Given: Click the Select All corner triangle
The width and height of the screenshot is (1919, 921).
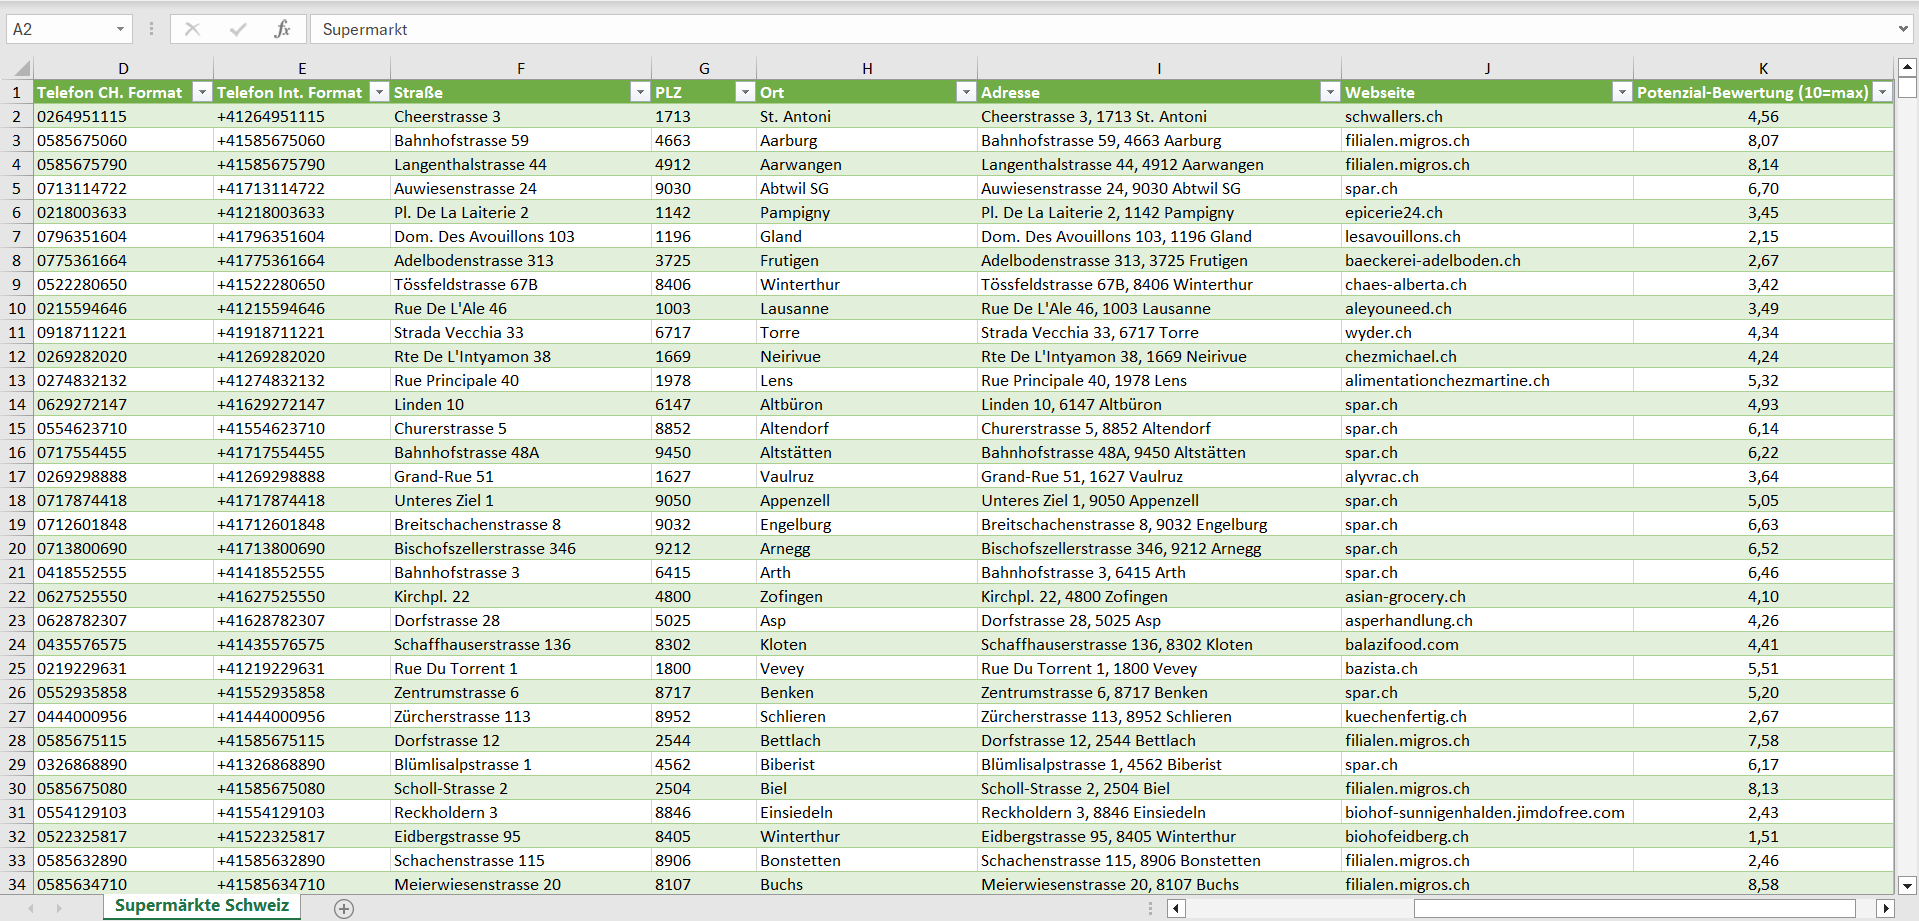Looking at the screenshot, I should [20, 69].
